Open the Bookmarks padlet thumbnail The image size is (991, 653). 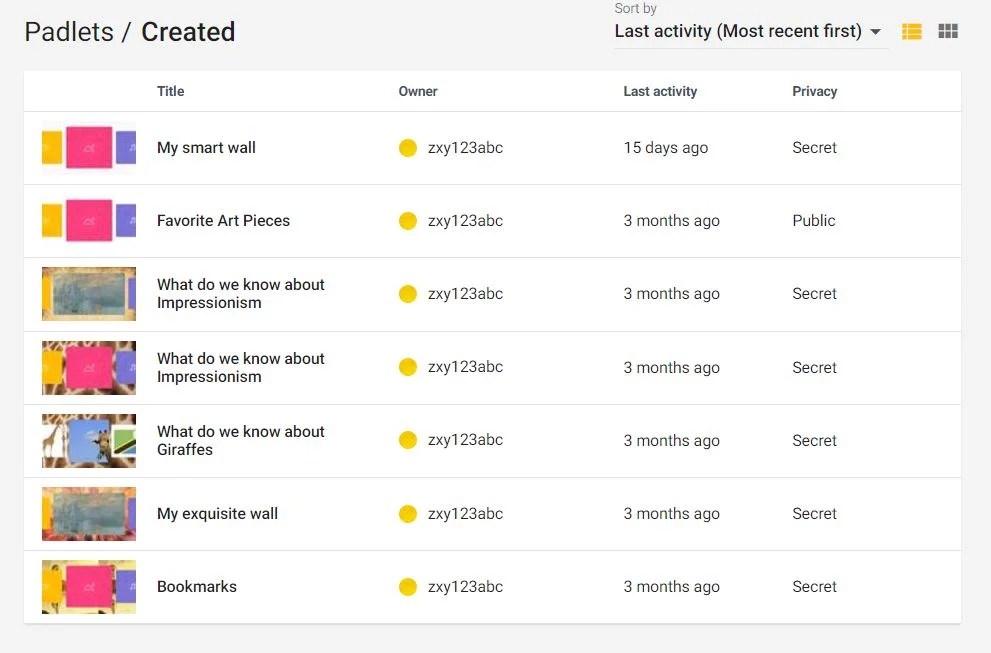[x=89, y=587]
